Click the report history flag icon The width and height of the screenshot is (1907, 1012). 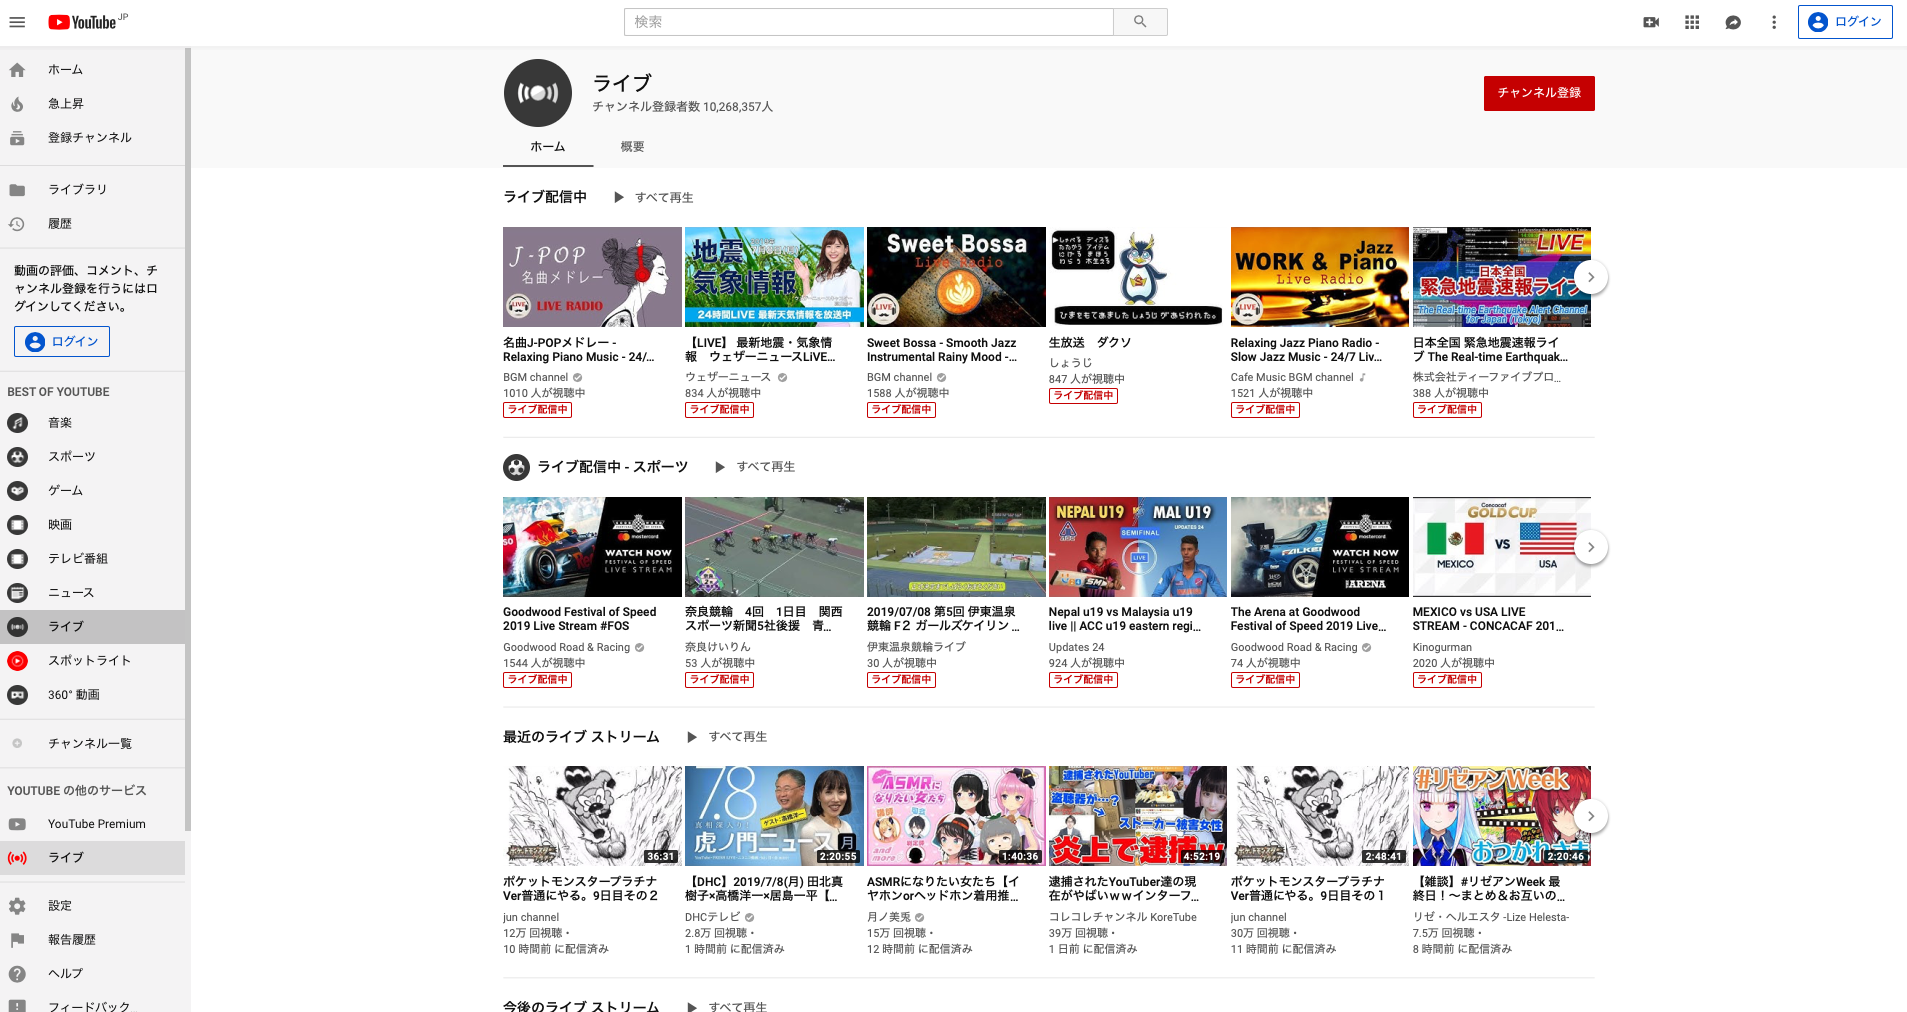point(17,940)
